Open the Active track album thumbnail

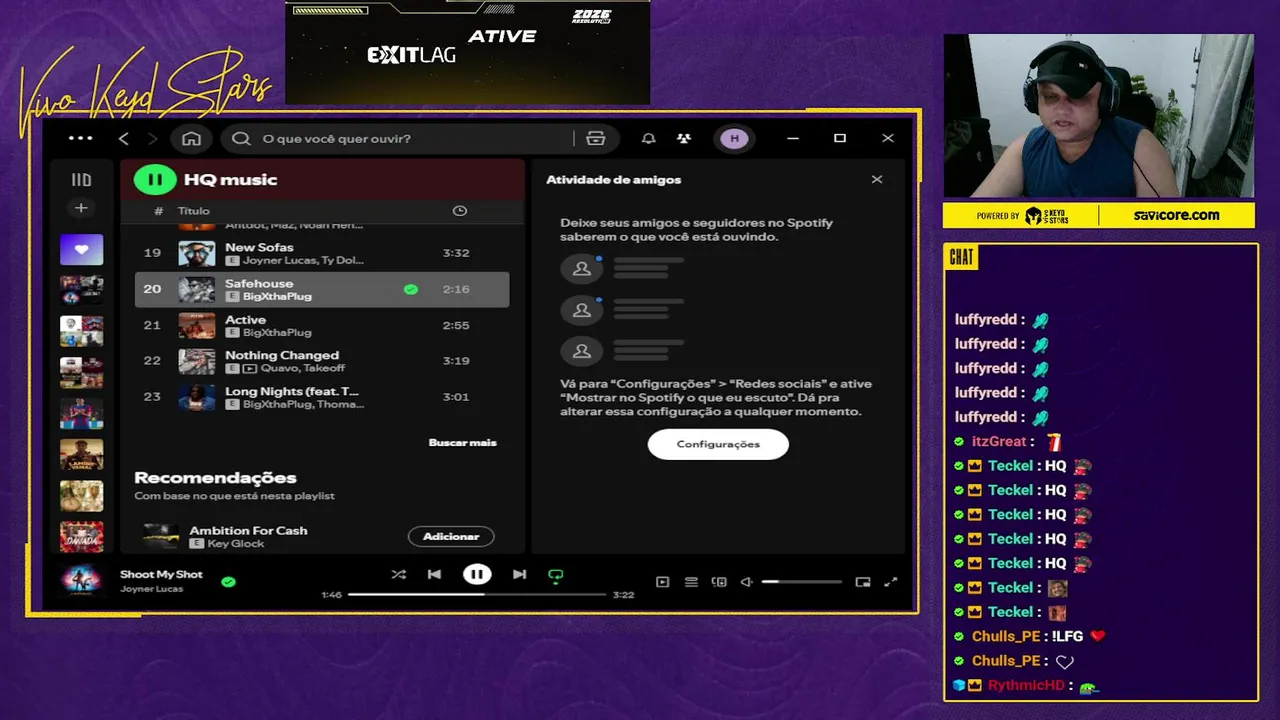click(197, 325)
